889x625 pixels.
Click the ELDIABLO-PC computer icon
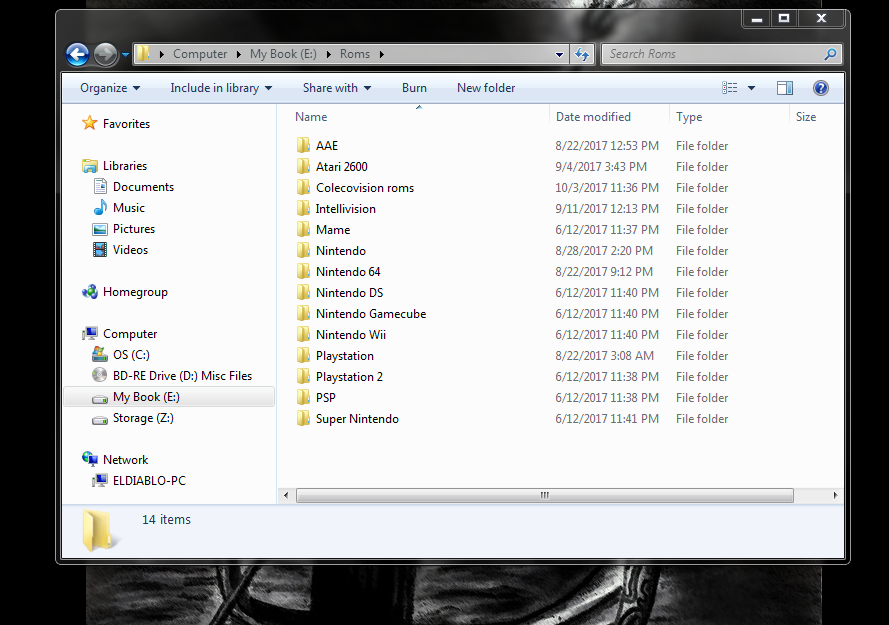(x=100, y=480)
